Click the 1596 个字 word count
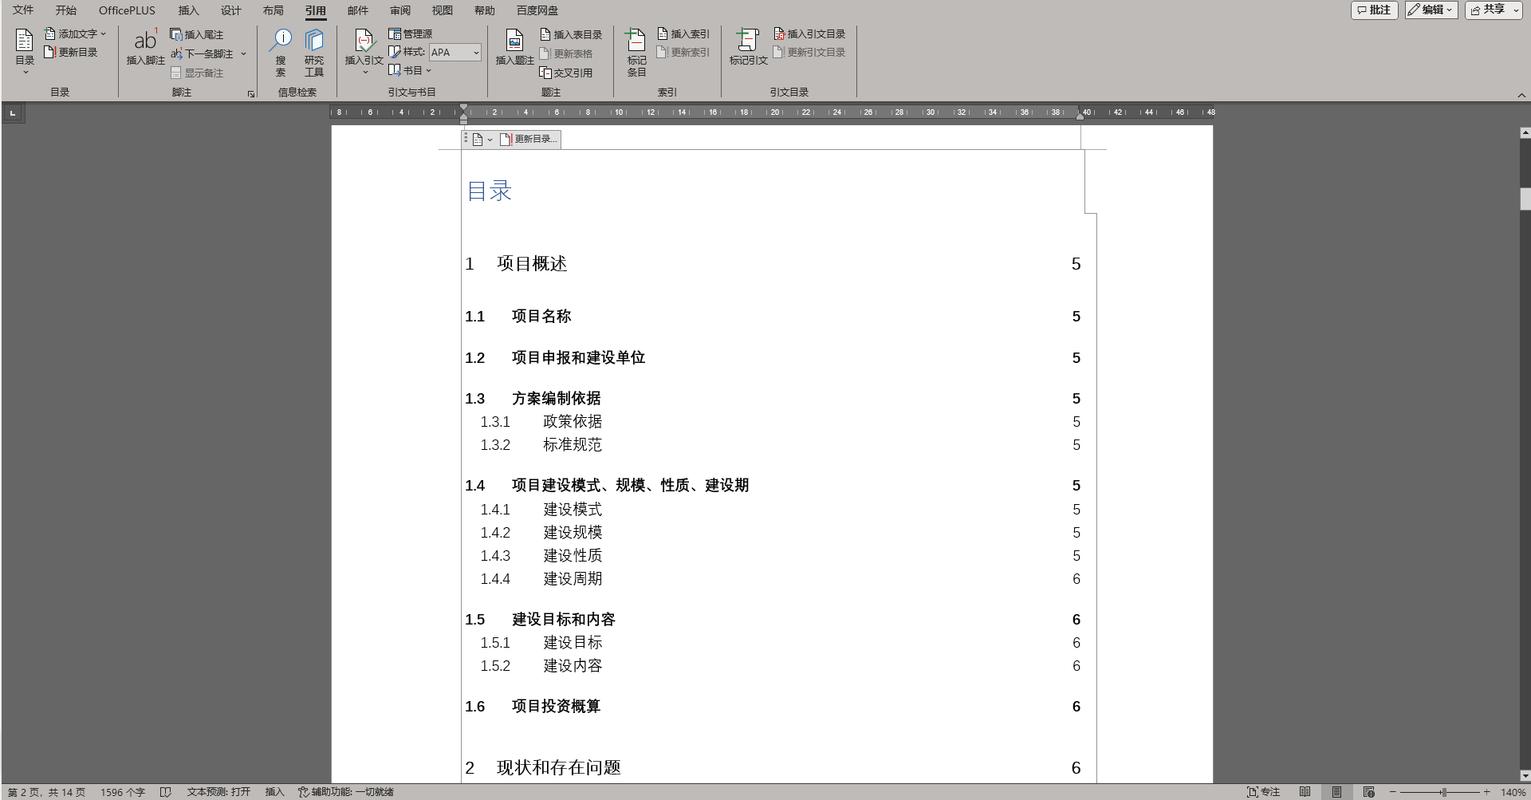This screenshot has height=800, width=1531. (x=122, y=792)
